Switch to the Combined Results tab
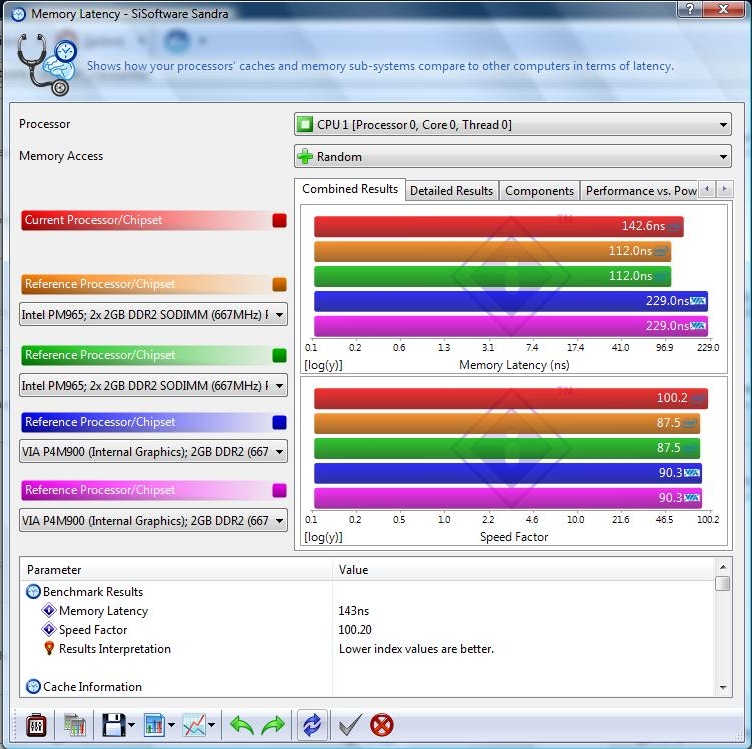Screen dimensions: 752x749 click(x=350, y=189)
